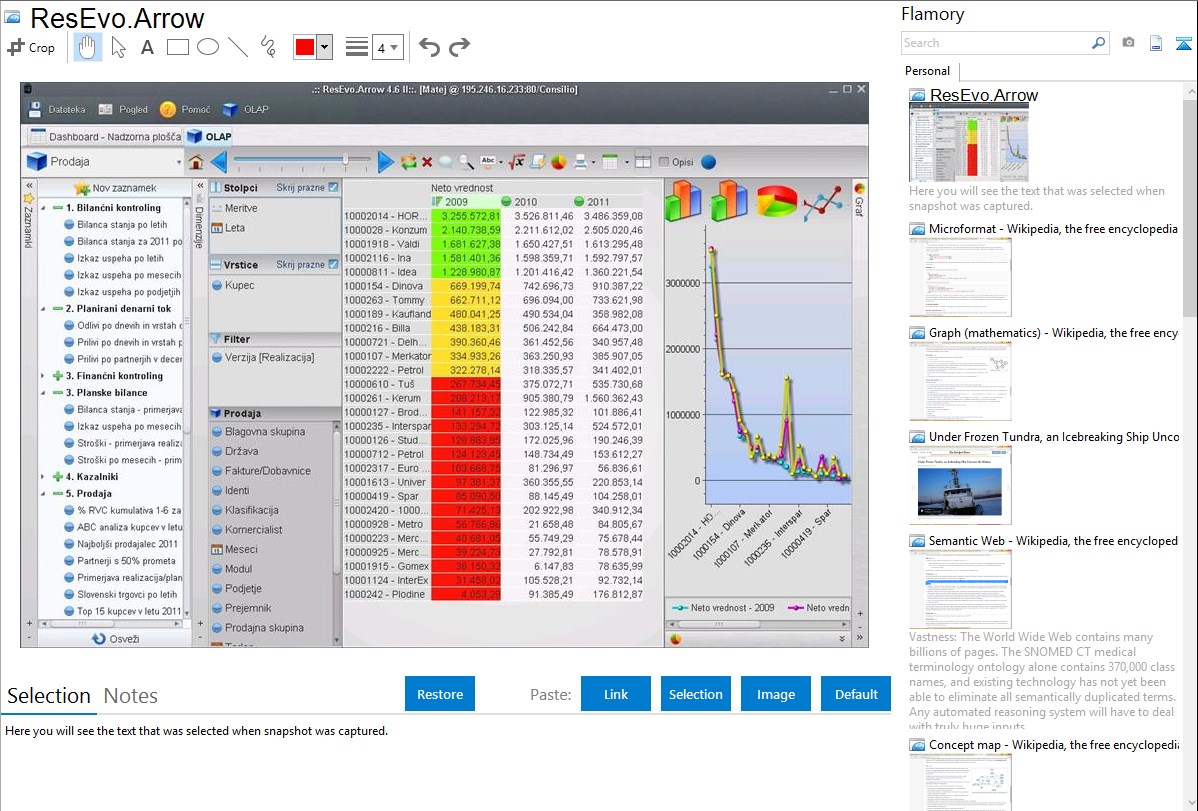Open the line width dropdown showing 4
Screen dimensions: 1198x811
pyautogui.click(x=387, y=47)
